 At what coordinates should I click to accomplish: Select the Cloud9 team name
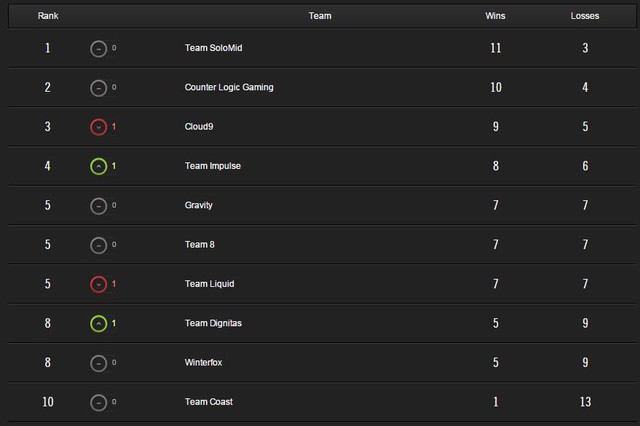point(200,127)
